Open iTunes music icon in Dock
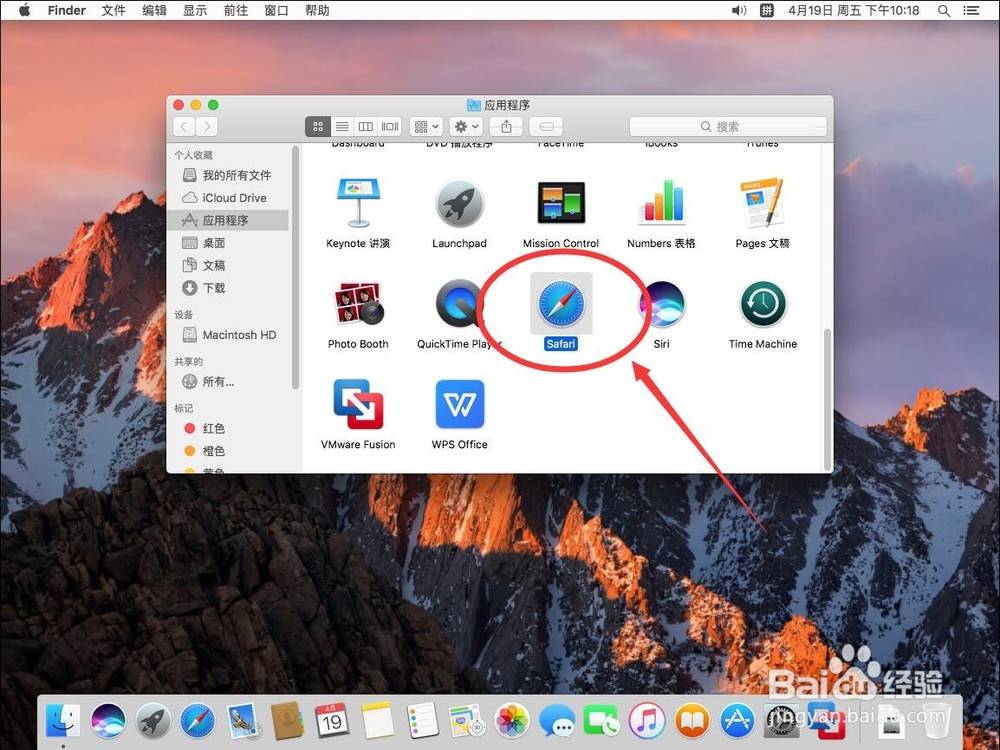The height and width of the screenshot is (750, 1000). 647,721
